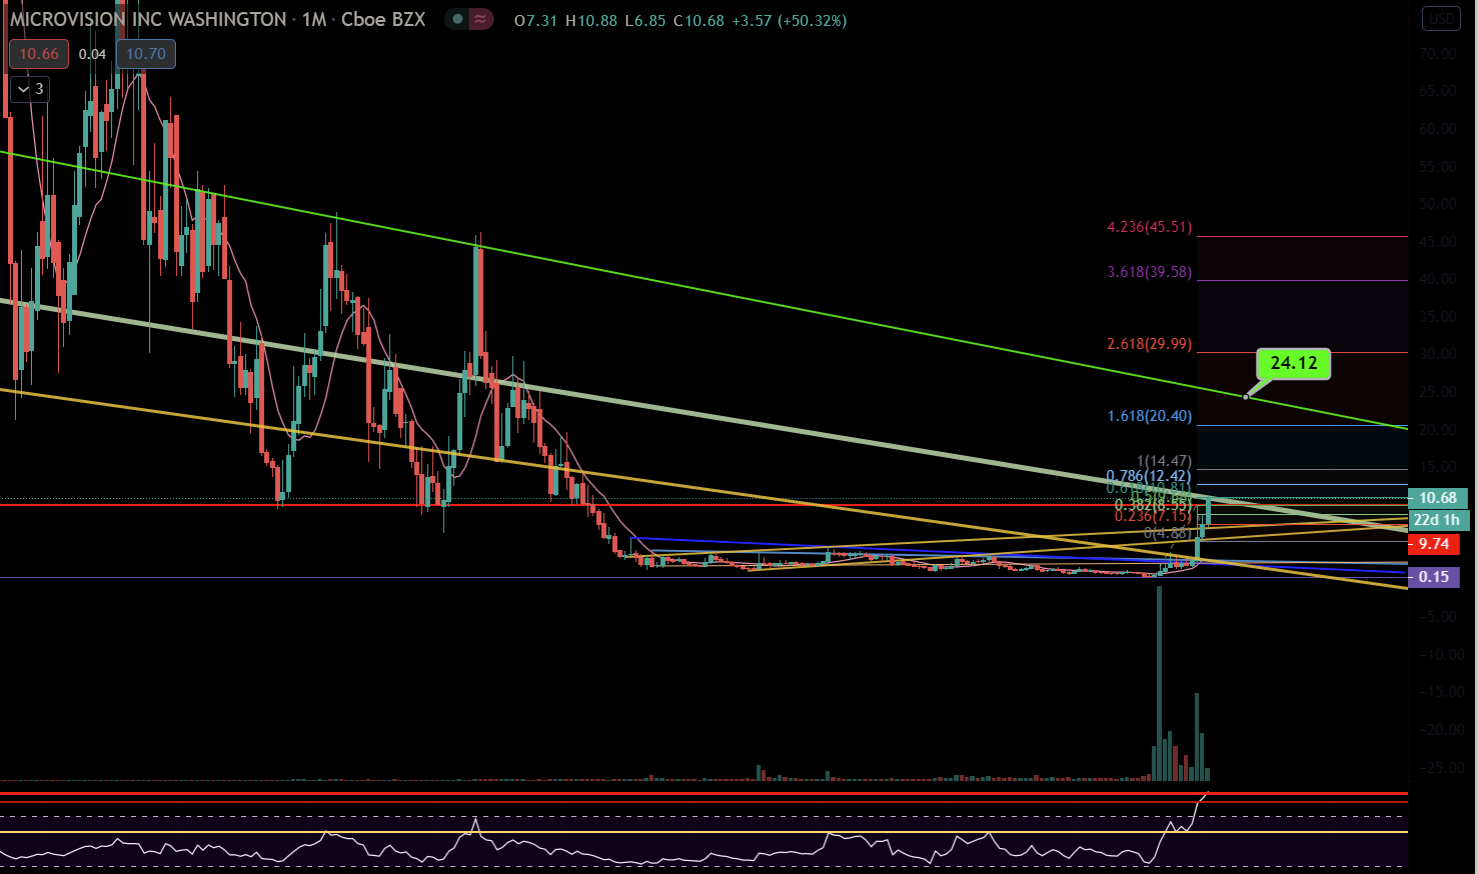Image resolution: width=1478 pixels, height=874 pixels.
Task: Click the current price 10.68 axis label
Action: click(1438, 498)
